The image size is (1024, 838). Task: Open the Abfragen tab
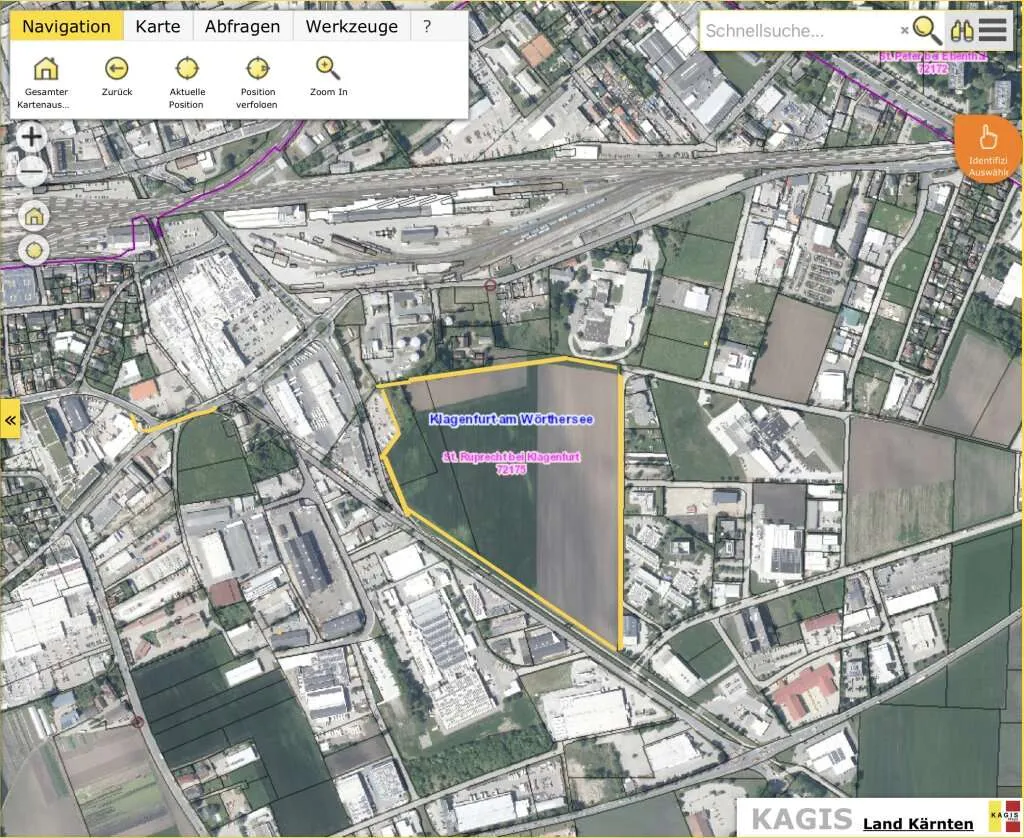tap(242, 26)
